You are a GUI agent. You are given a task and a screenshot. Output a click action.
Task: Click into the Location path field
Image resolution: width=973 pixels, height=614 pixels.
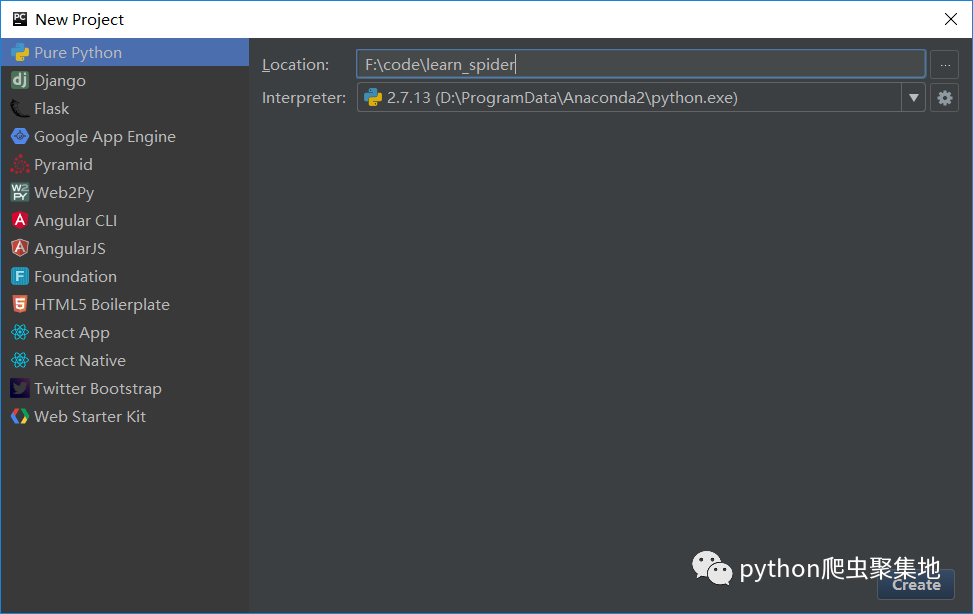(641, 65)
